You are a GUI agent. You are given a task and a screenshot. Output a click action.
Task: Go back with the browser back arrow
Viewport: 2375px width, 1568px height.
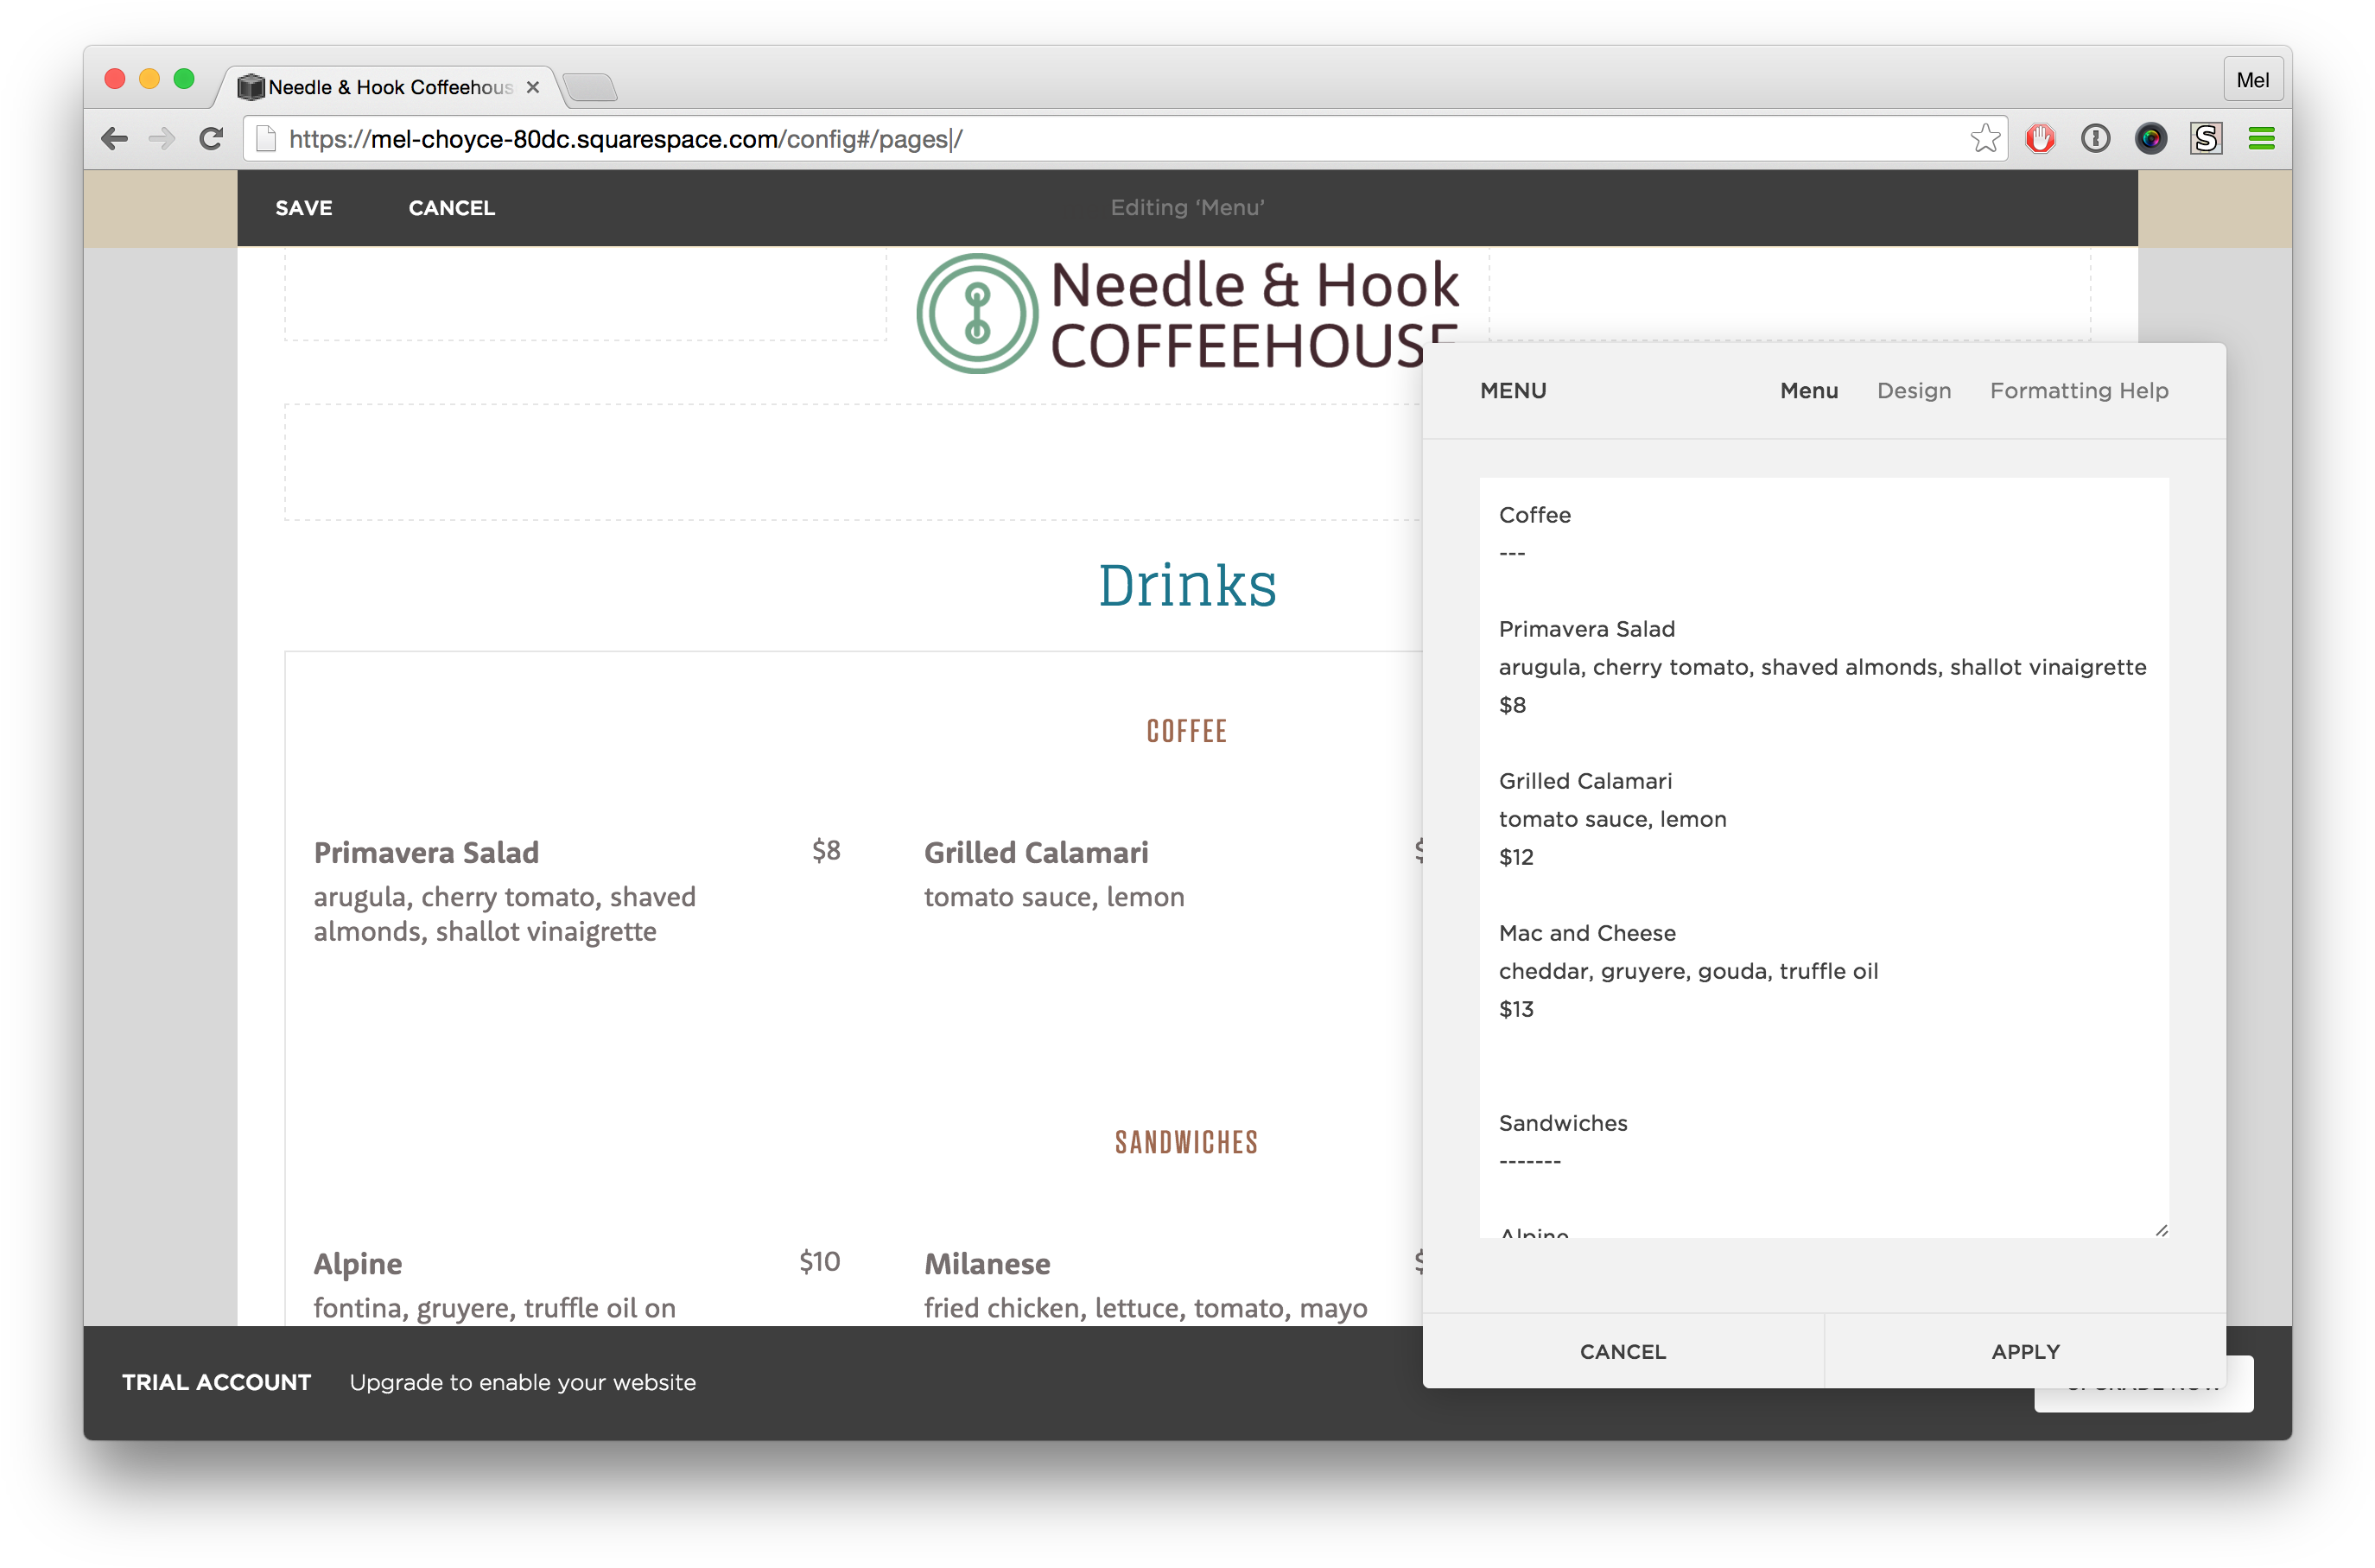coord(115,139)
